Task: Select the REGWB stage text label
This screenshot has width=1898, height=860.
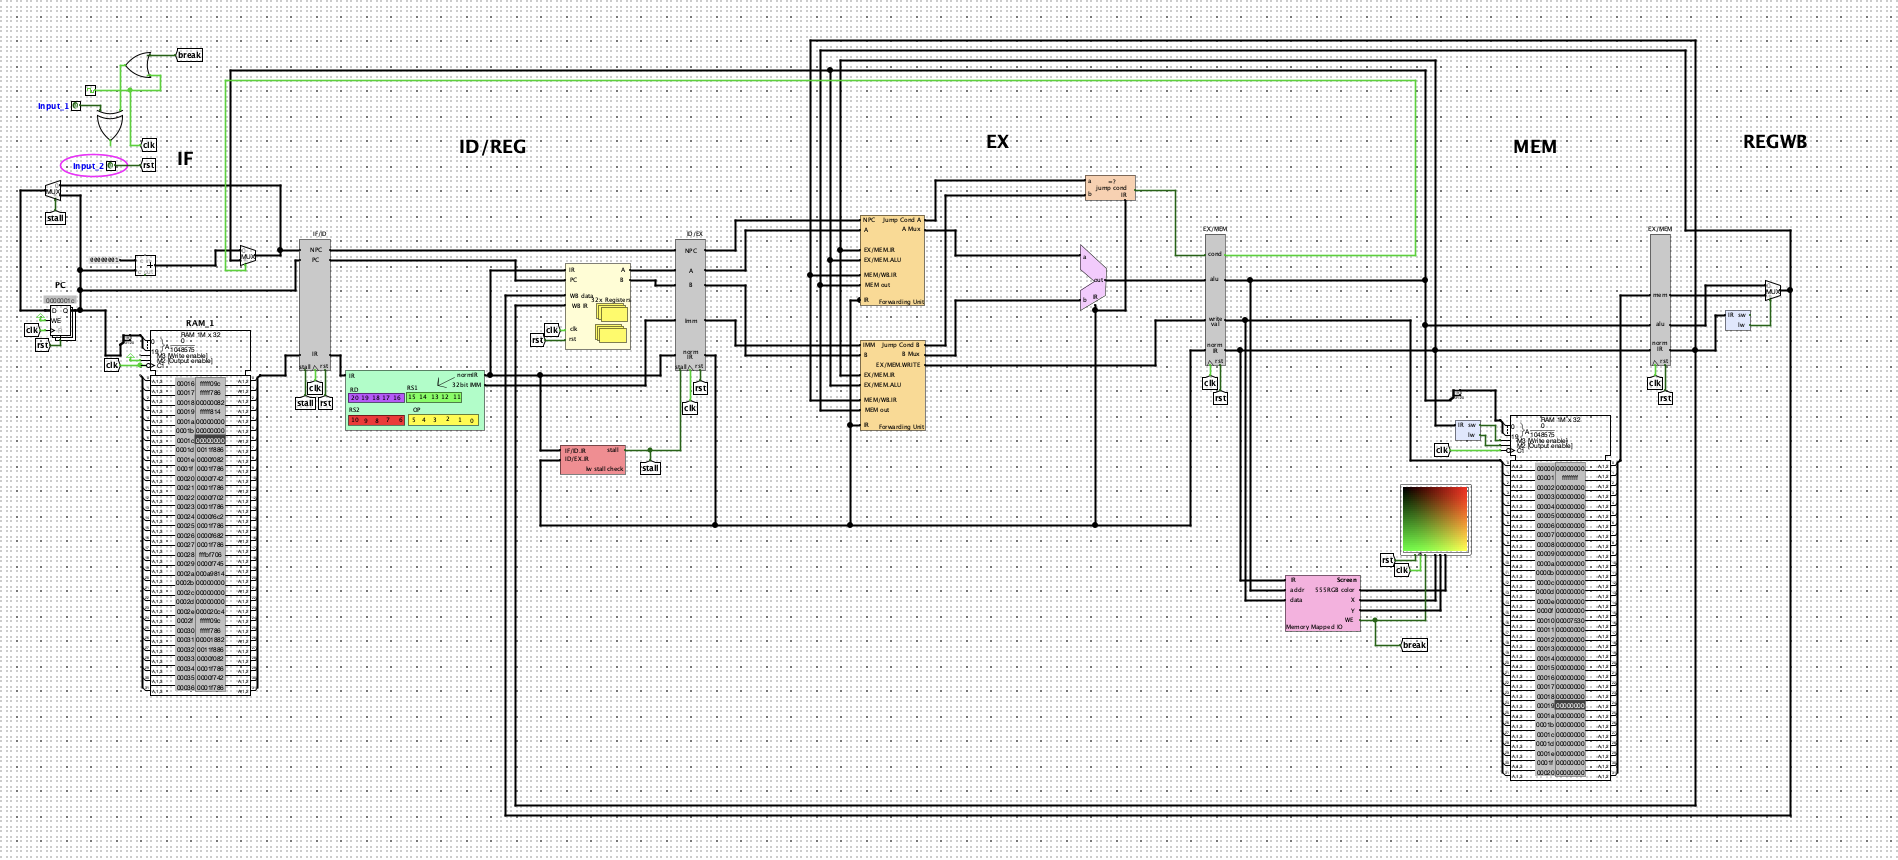Action: pyautogui.click(x=1774, y=142)
